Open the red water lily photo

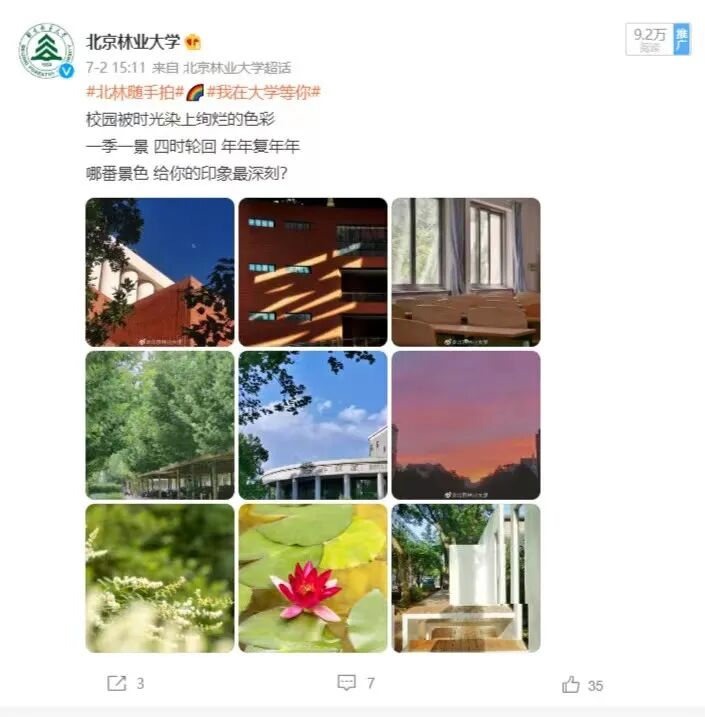(313, 578)
